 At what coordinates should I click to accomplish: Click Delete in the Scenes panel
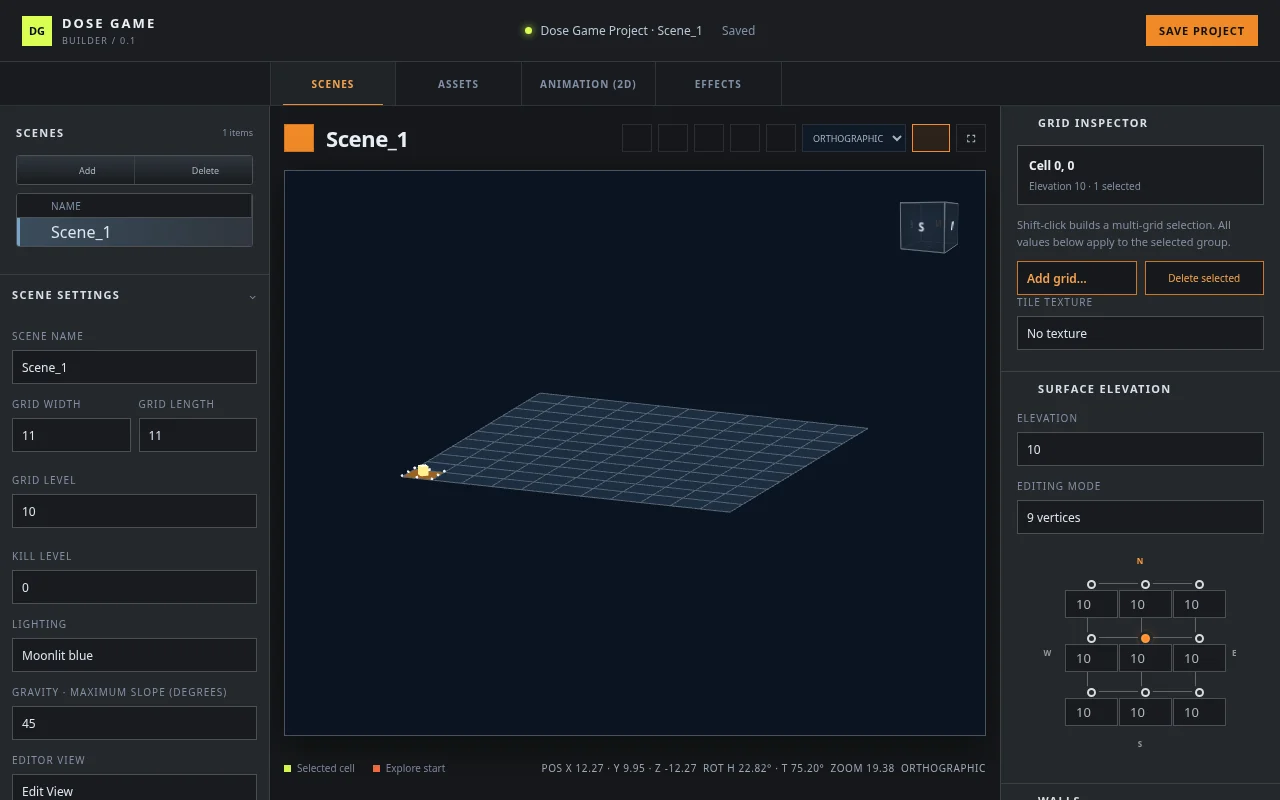(x=193, y=170)
